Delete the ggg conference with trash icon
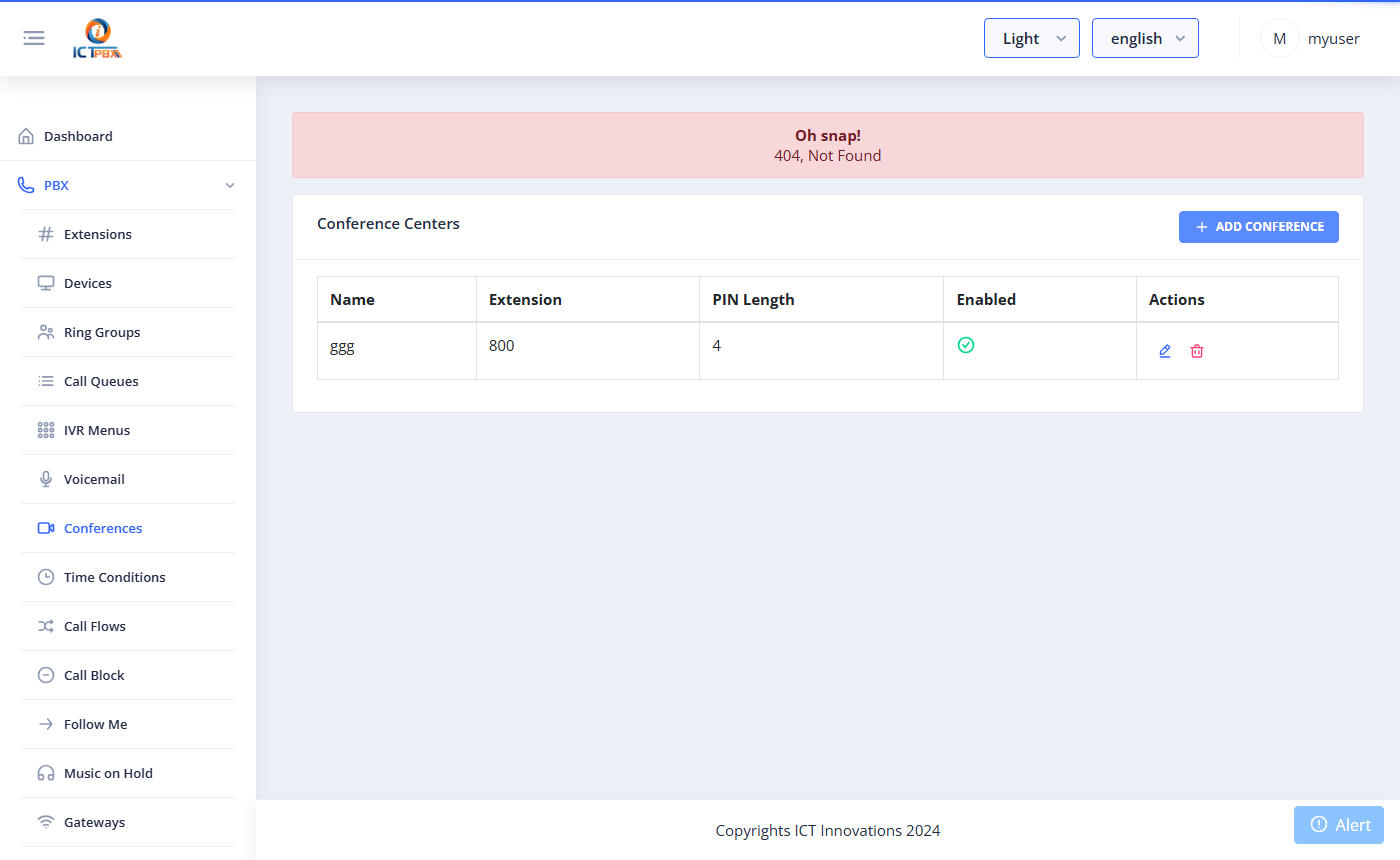This screenshot has width=1400, height=860. [x=1197, y=351]
